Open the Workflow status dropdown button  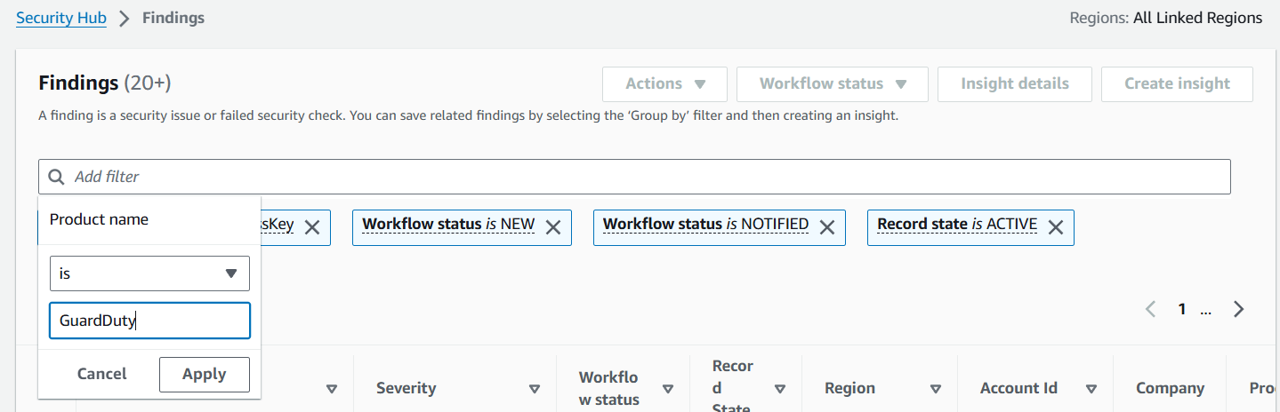coord(832,84)
